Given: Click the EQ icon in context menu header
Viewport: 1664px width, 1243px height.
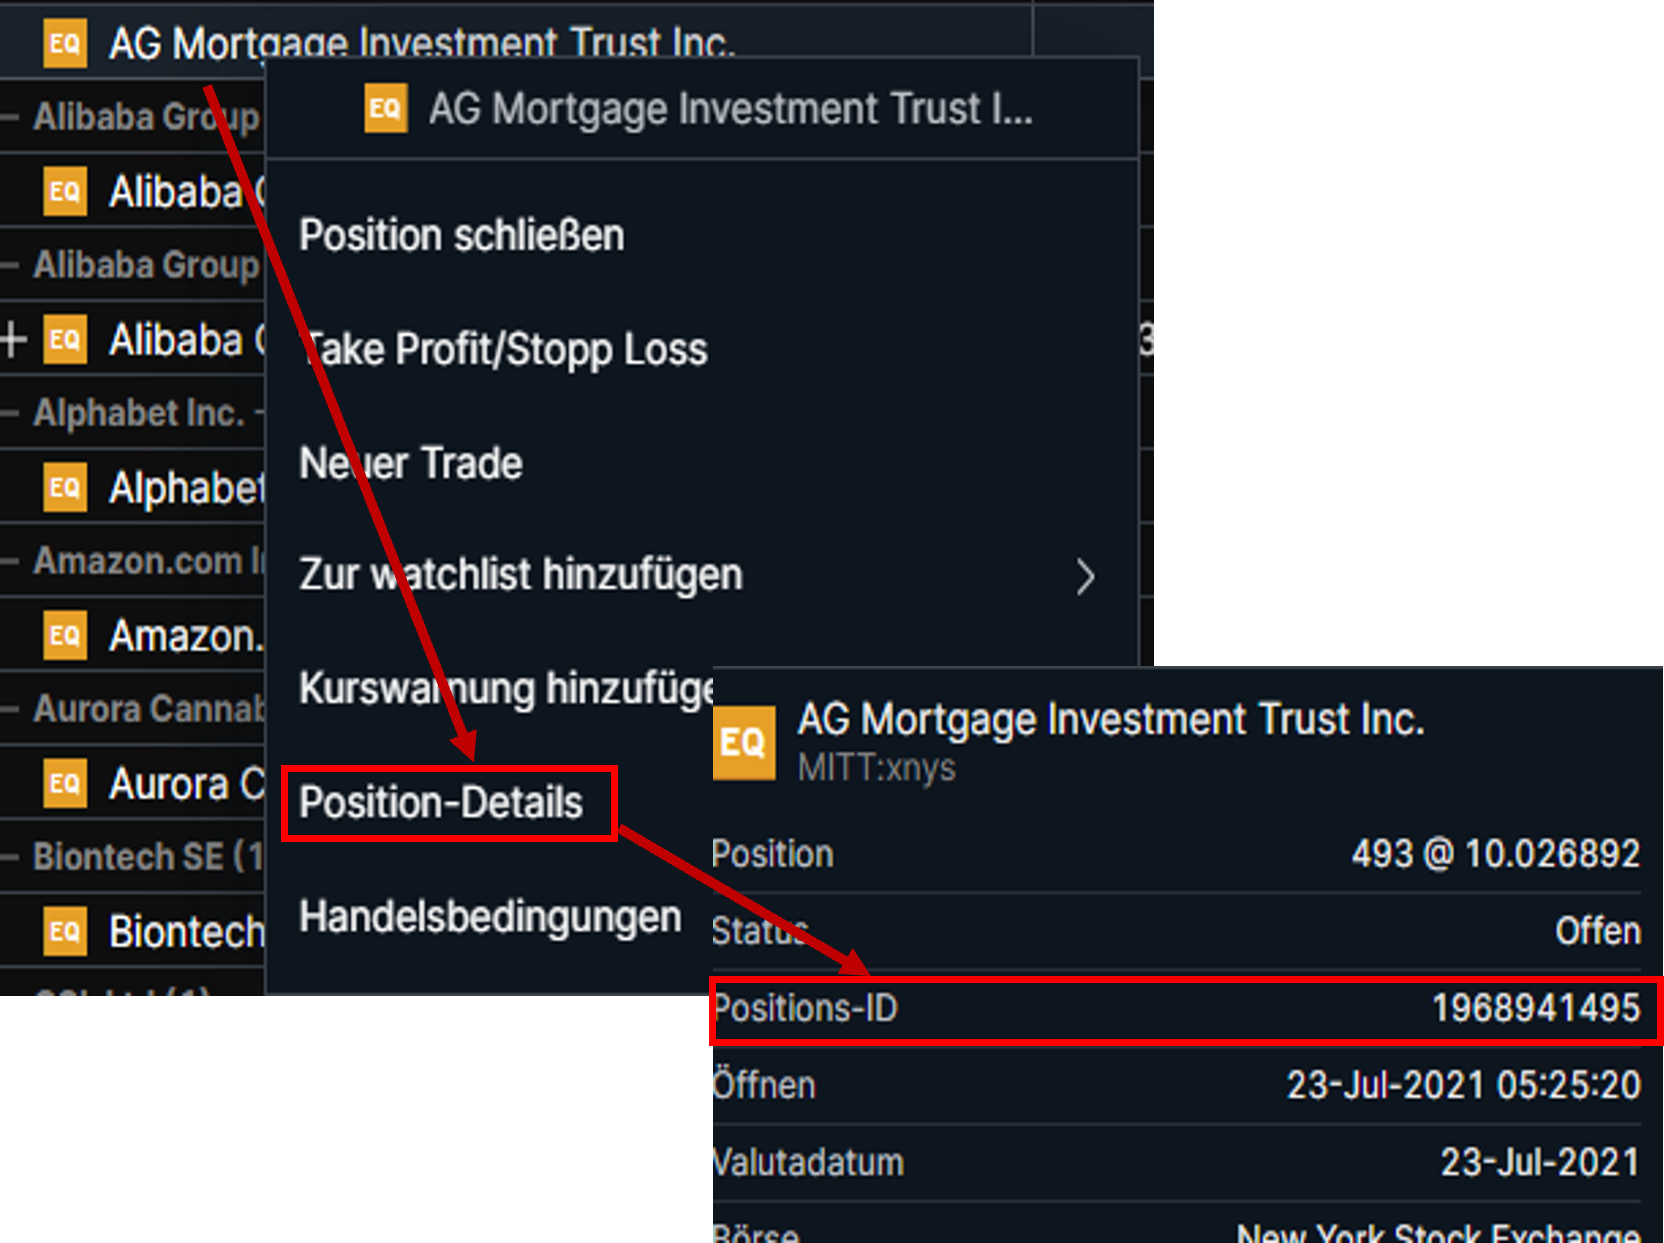Looking at the screenshot, I should [386, 108].
